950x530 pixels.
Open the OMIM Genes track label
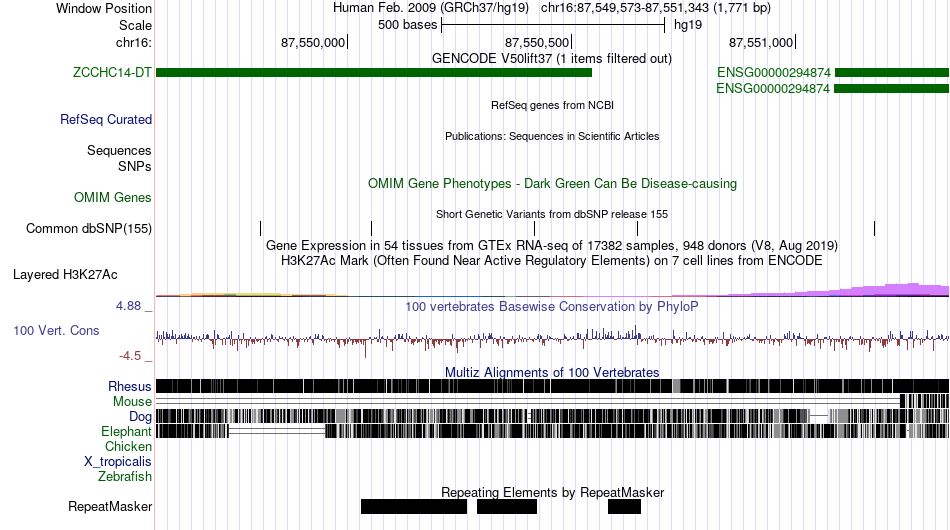(113, 197)
